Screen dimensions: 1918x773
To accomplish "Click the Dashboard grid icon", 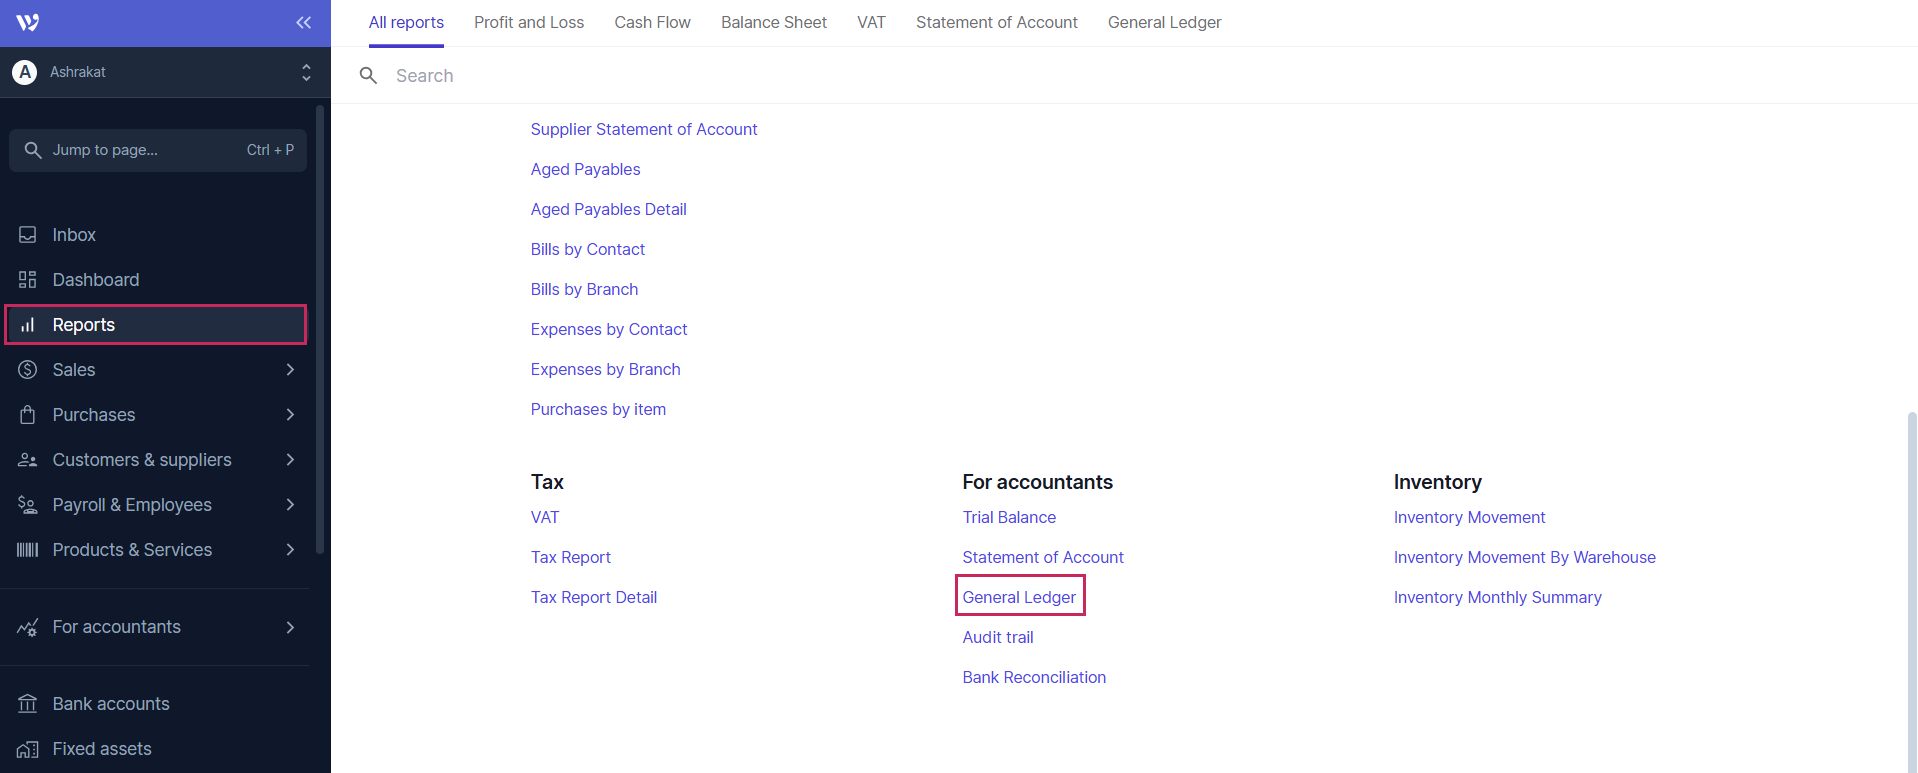I will (x=28, y=280).
